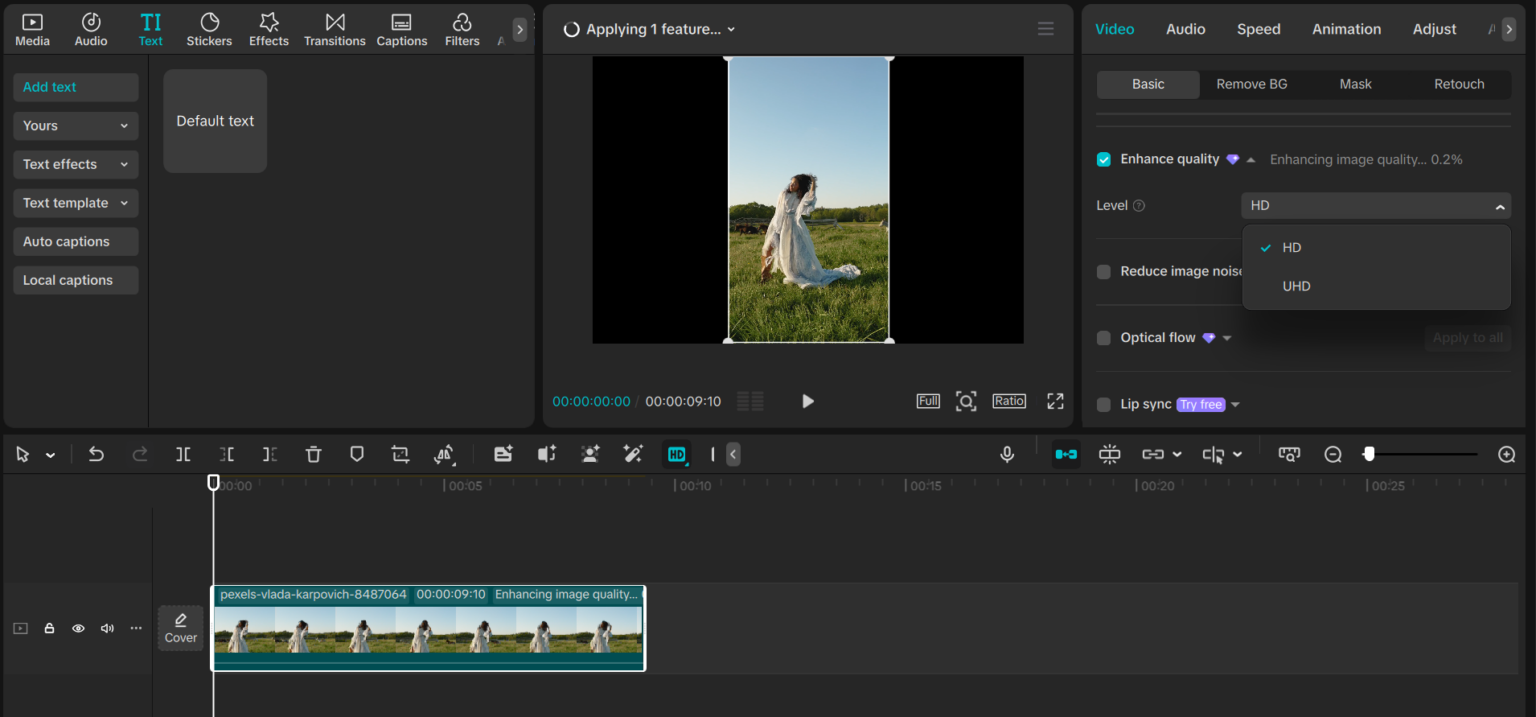Image resolution: width=1536 pixels, height=717 pixels.
Task: Start a voiceover recording with the microphone icon
Action: (1007, 454)
